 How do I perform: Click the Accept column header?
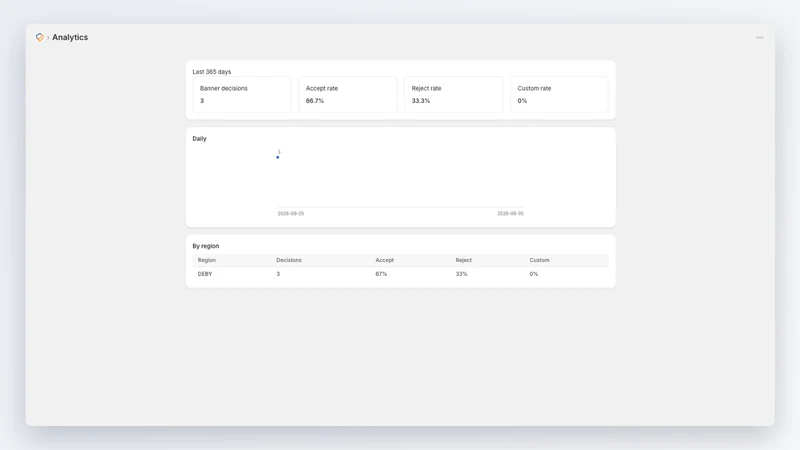[x=385, y=260]
